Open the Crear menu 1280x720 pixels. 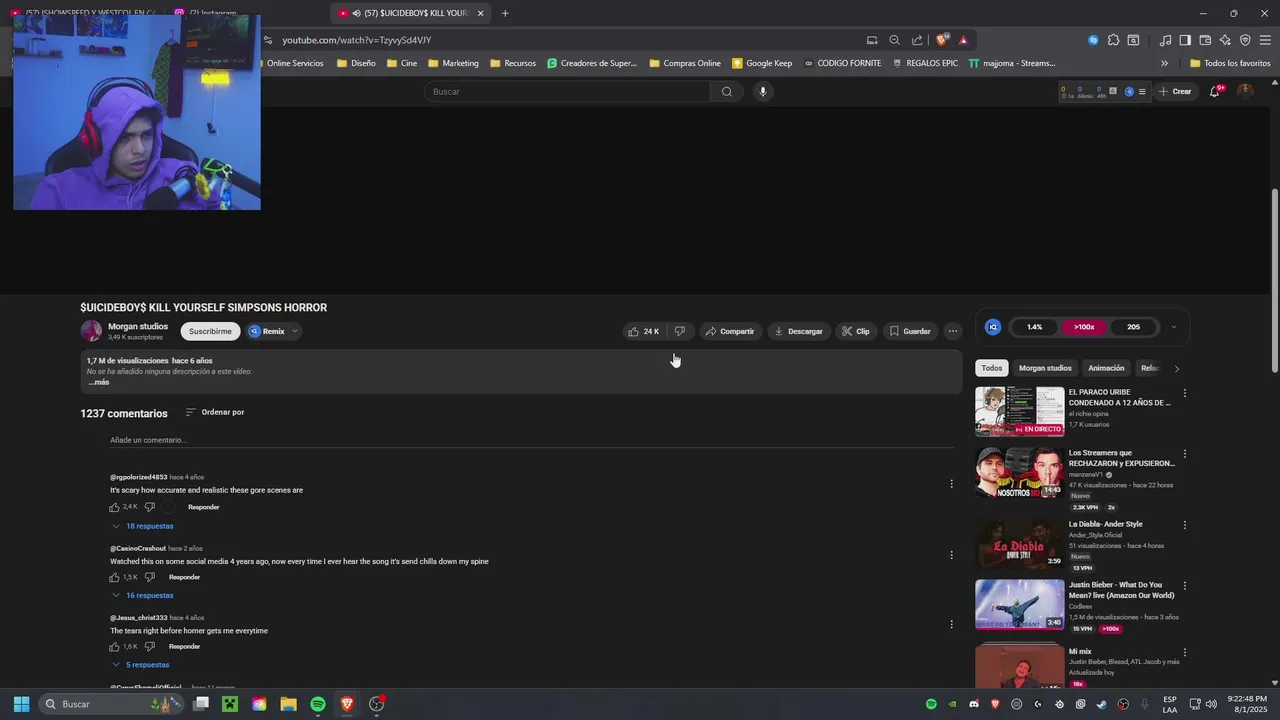(x=1175, y=91)
